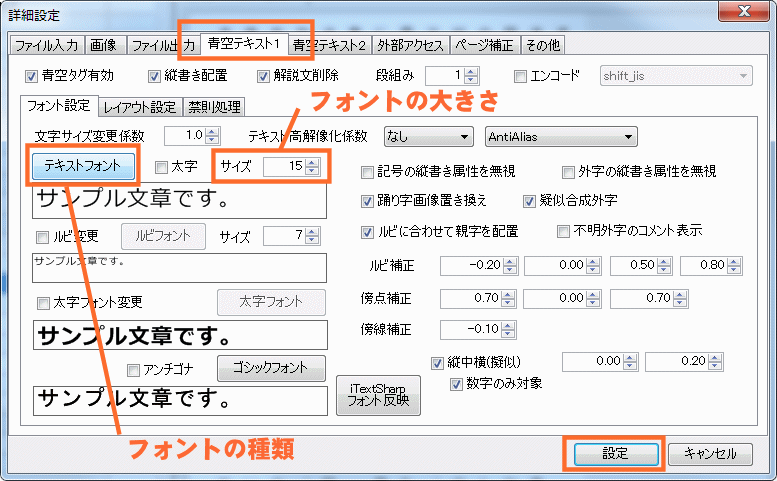777x481 pixels.
Task: Check the ルビ変更 option
Action: [42, 237]
